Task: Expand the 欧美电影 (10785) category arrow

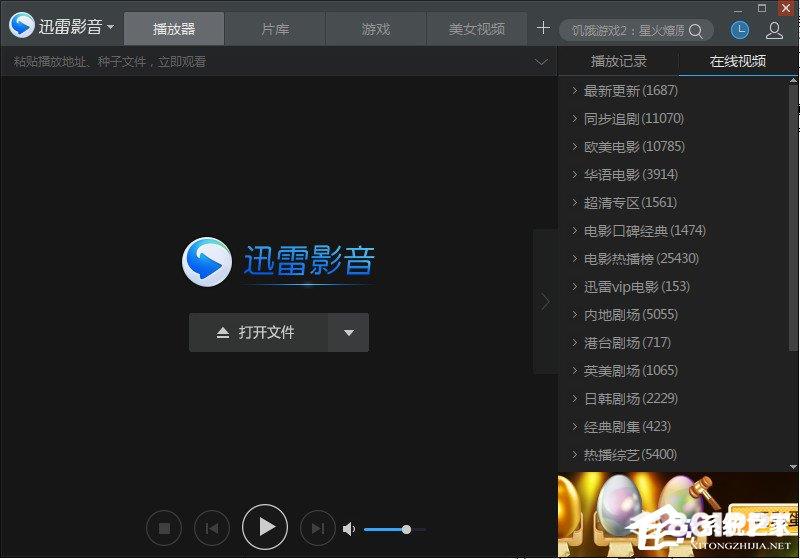Action: pyautogui.click(x=574, y=146)
